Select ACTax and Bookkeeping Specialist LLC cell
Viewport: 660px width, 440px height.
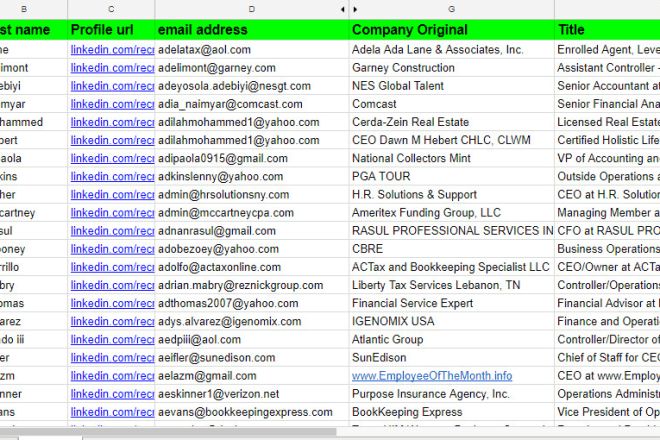(452, 267)
